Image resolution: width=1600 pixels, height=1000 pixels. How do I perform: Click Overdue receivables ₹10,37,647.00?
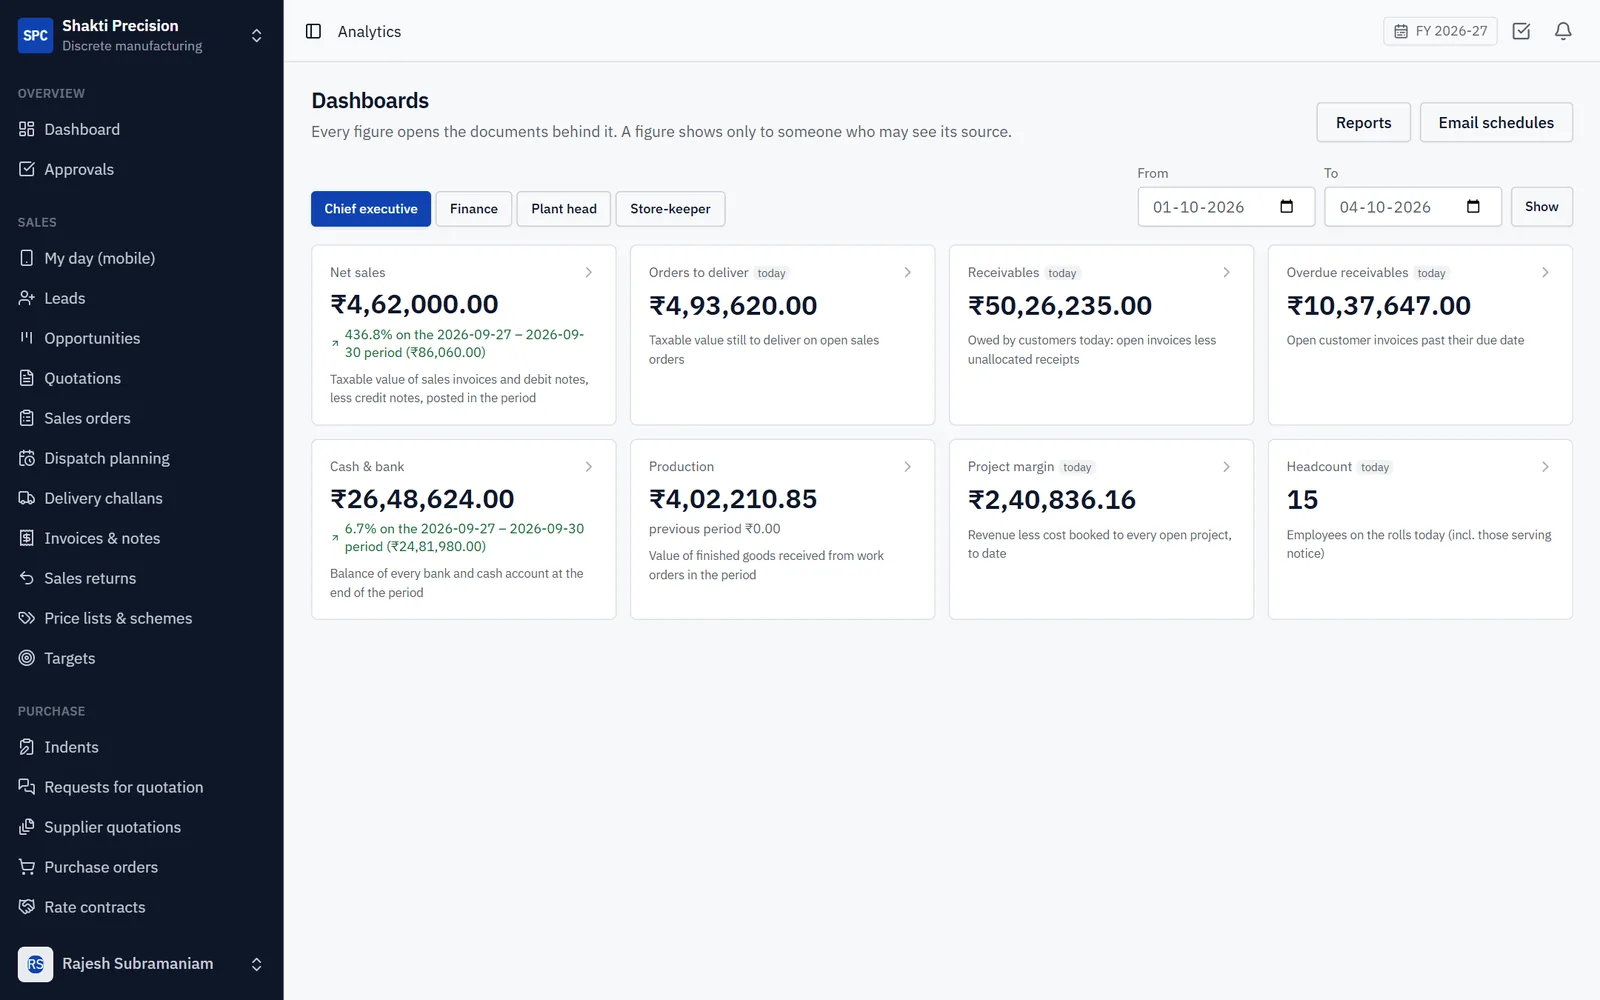coord(1379,305)
